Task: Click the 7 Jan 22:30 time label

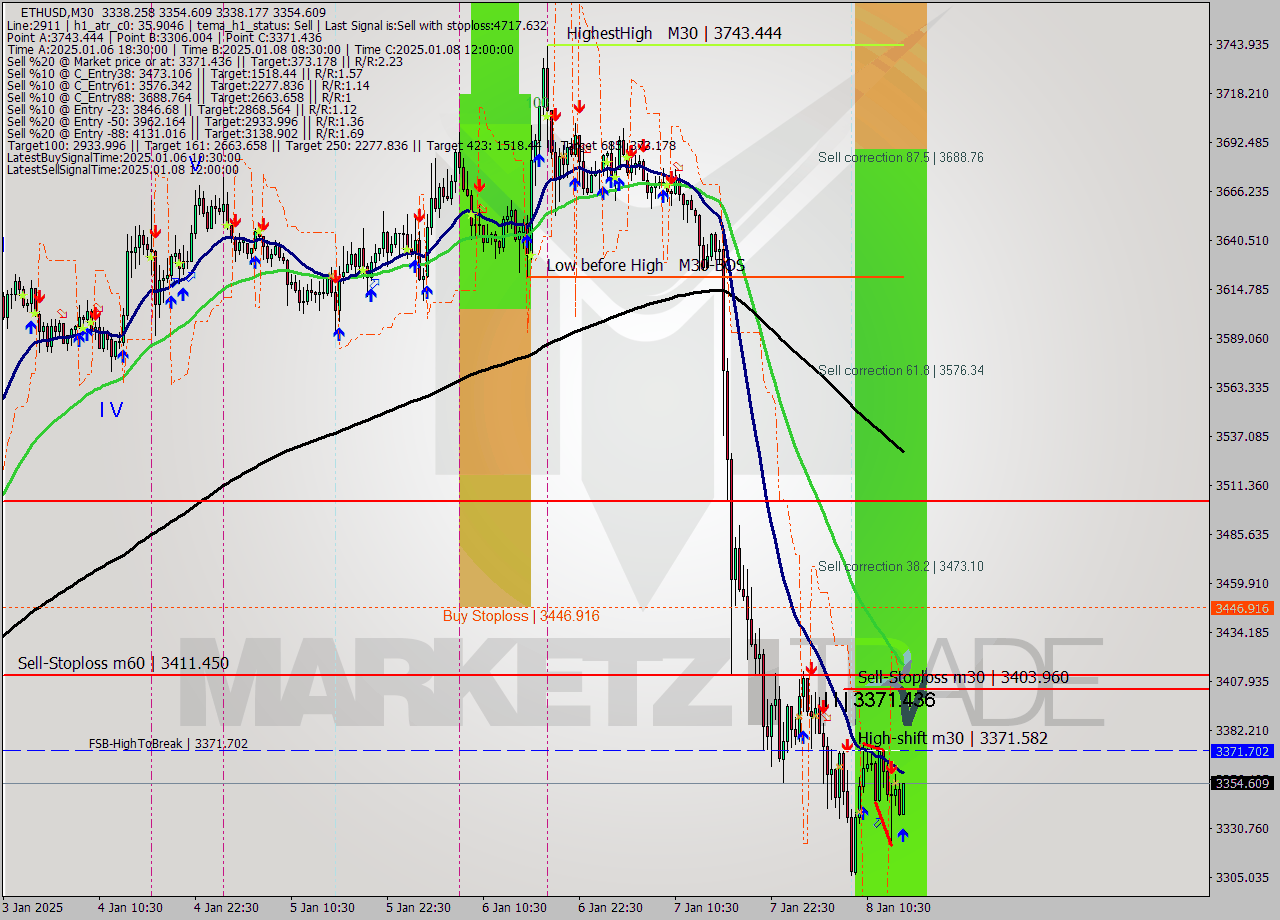Action: 802,907
